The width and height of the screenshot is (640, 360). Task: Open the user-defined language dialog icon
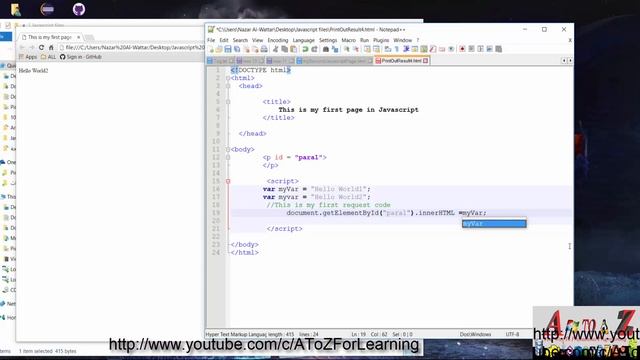click(x=415, y=49)
